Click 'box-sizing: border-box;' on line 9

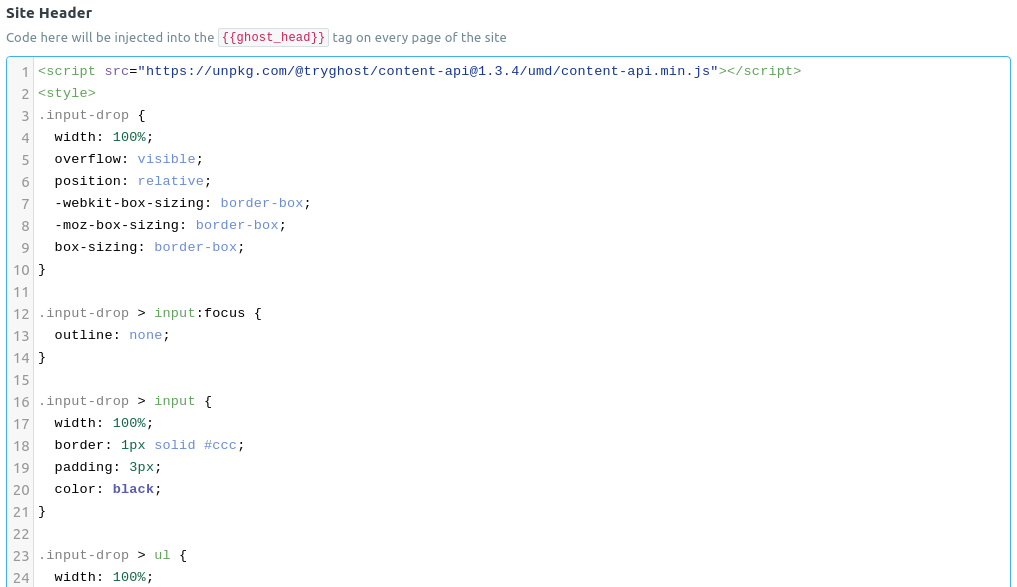pos(149,248)
